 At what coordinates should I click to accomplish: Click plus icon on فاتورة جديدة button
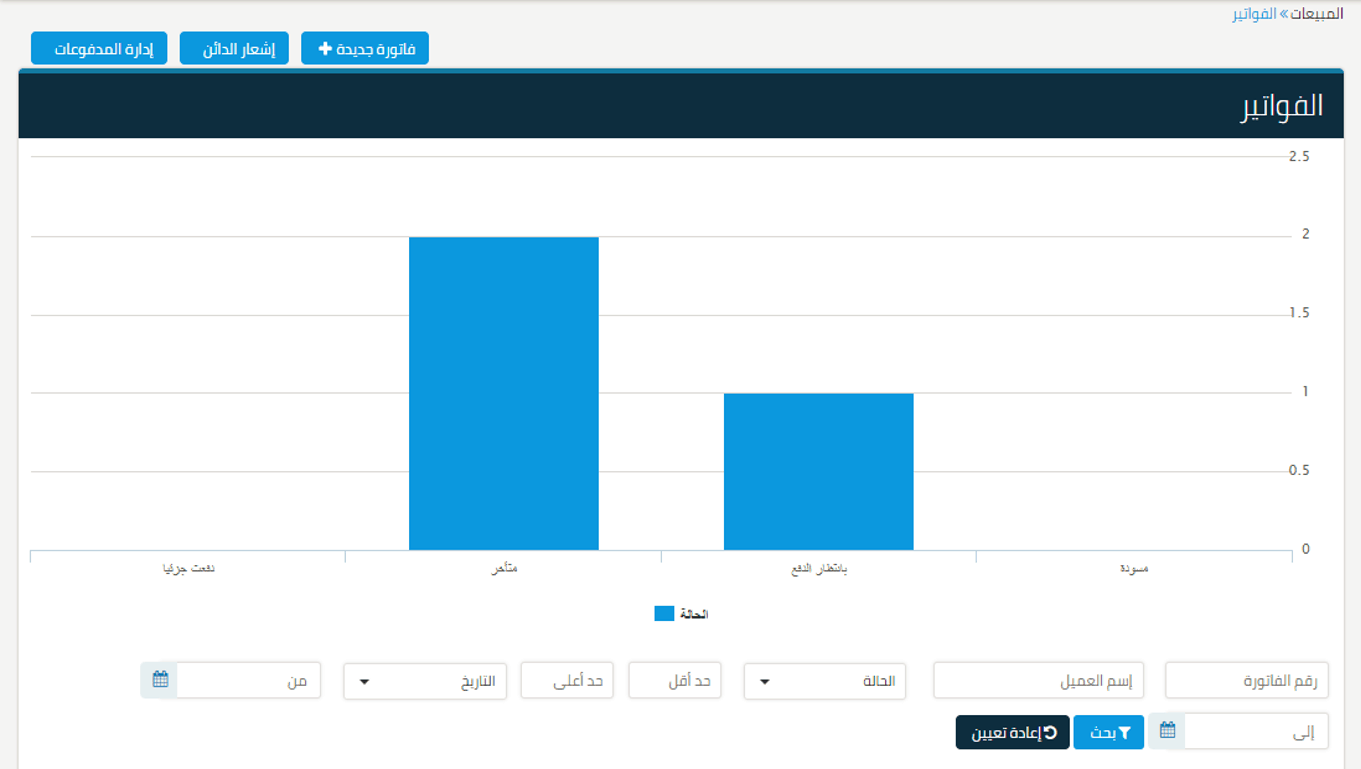(x=325, y=49)
